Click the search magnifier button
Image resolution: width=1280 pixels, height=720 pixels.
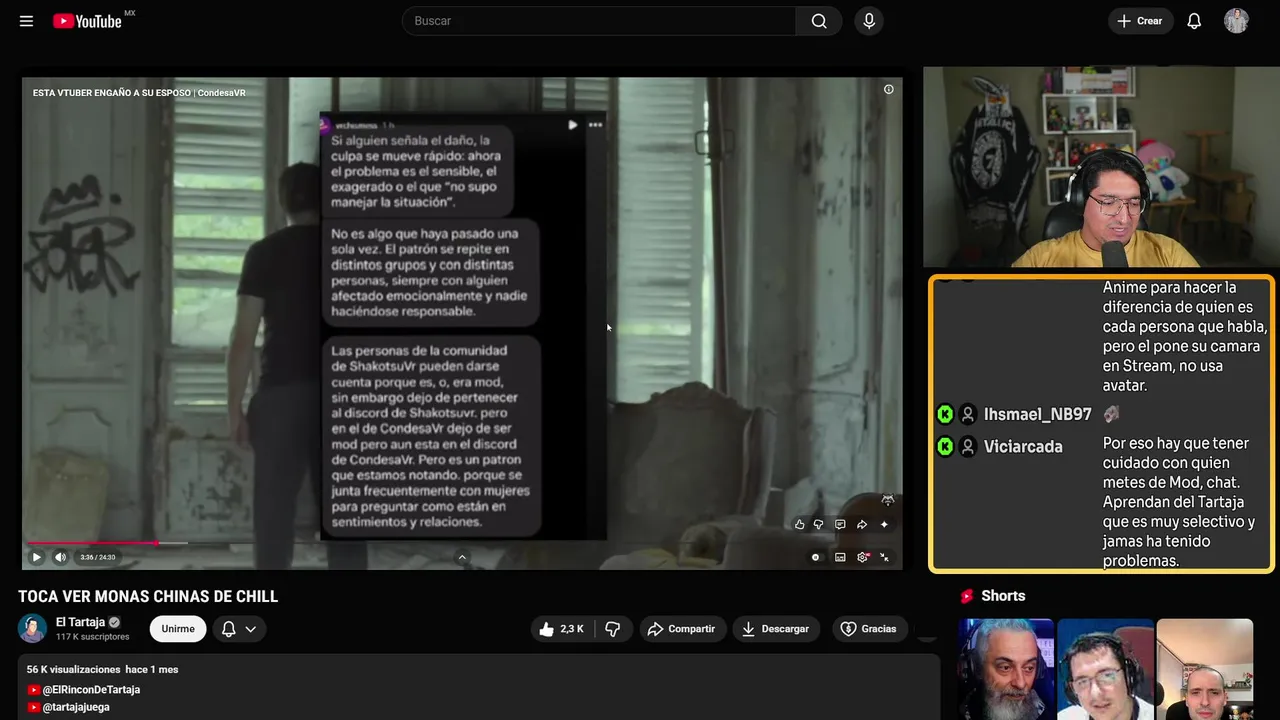[x=819, y=21]
